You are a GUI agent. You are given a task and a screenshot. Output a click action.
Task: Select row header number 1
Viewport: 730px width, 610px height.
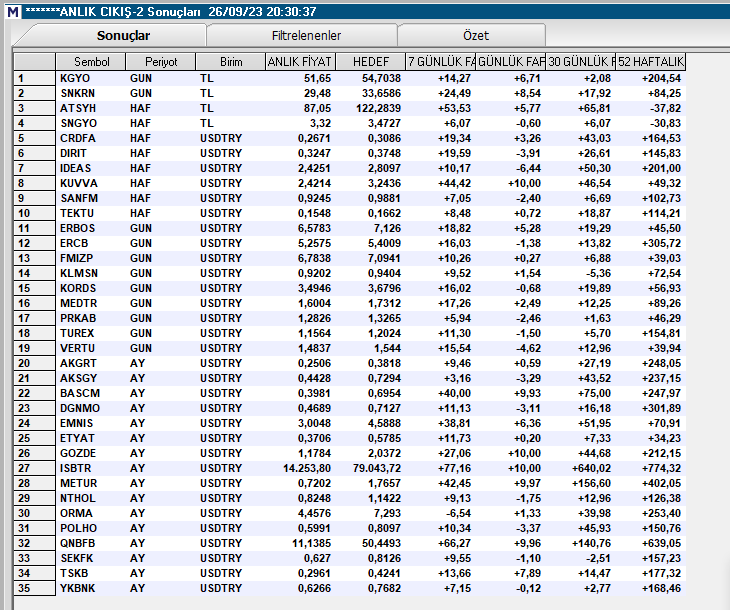(x=34, y=78)
